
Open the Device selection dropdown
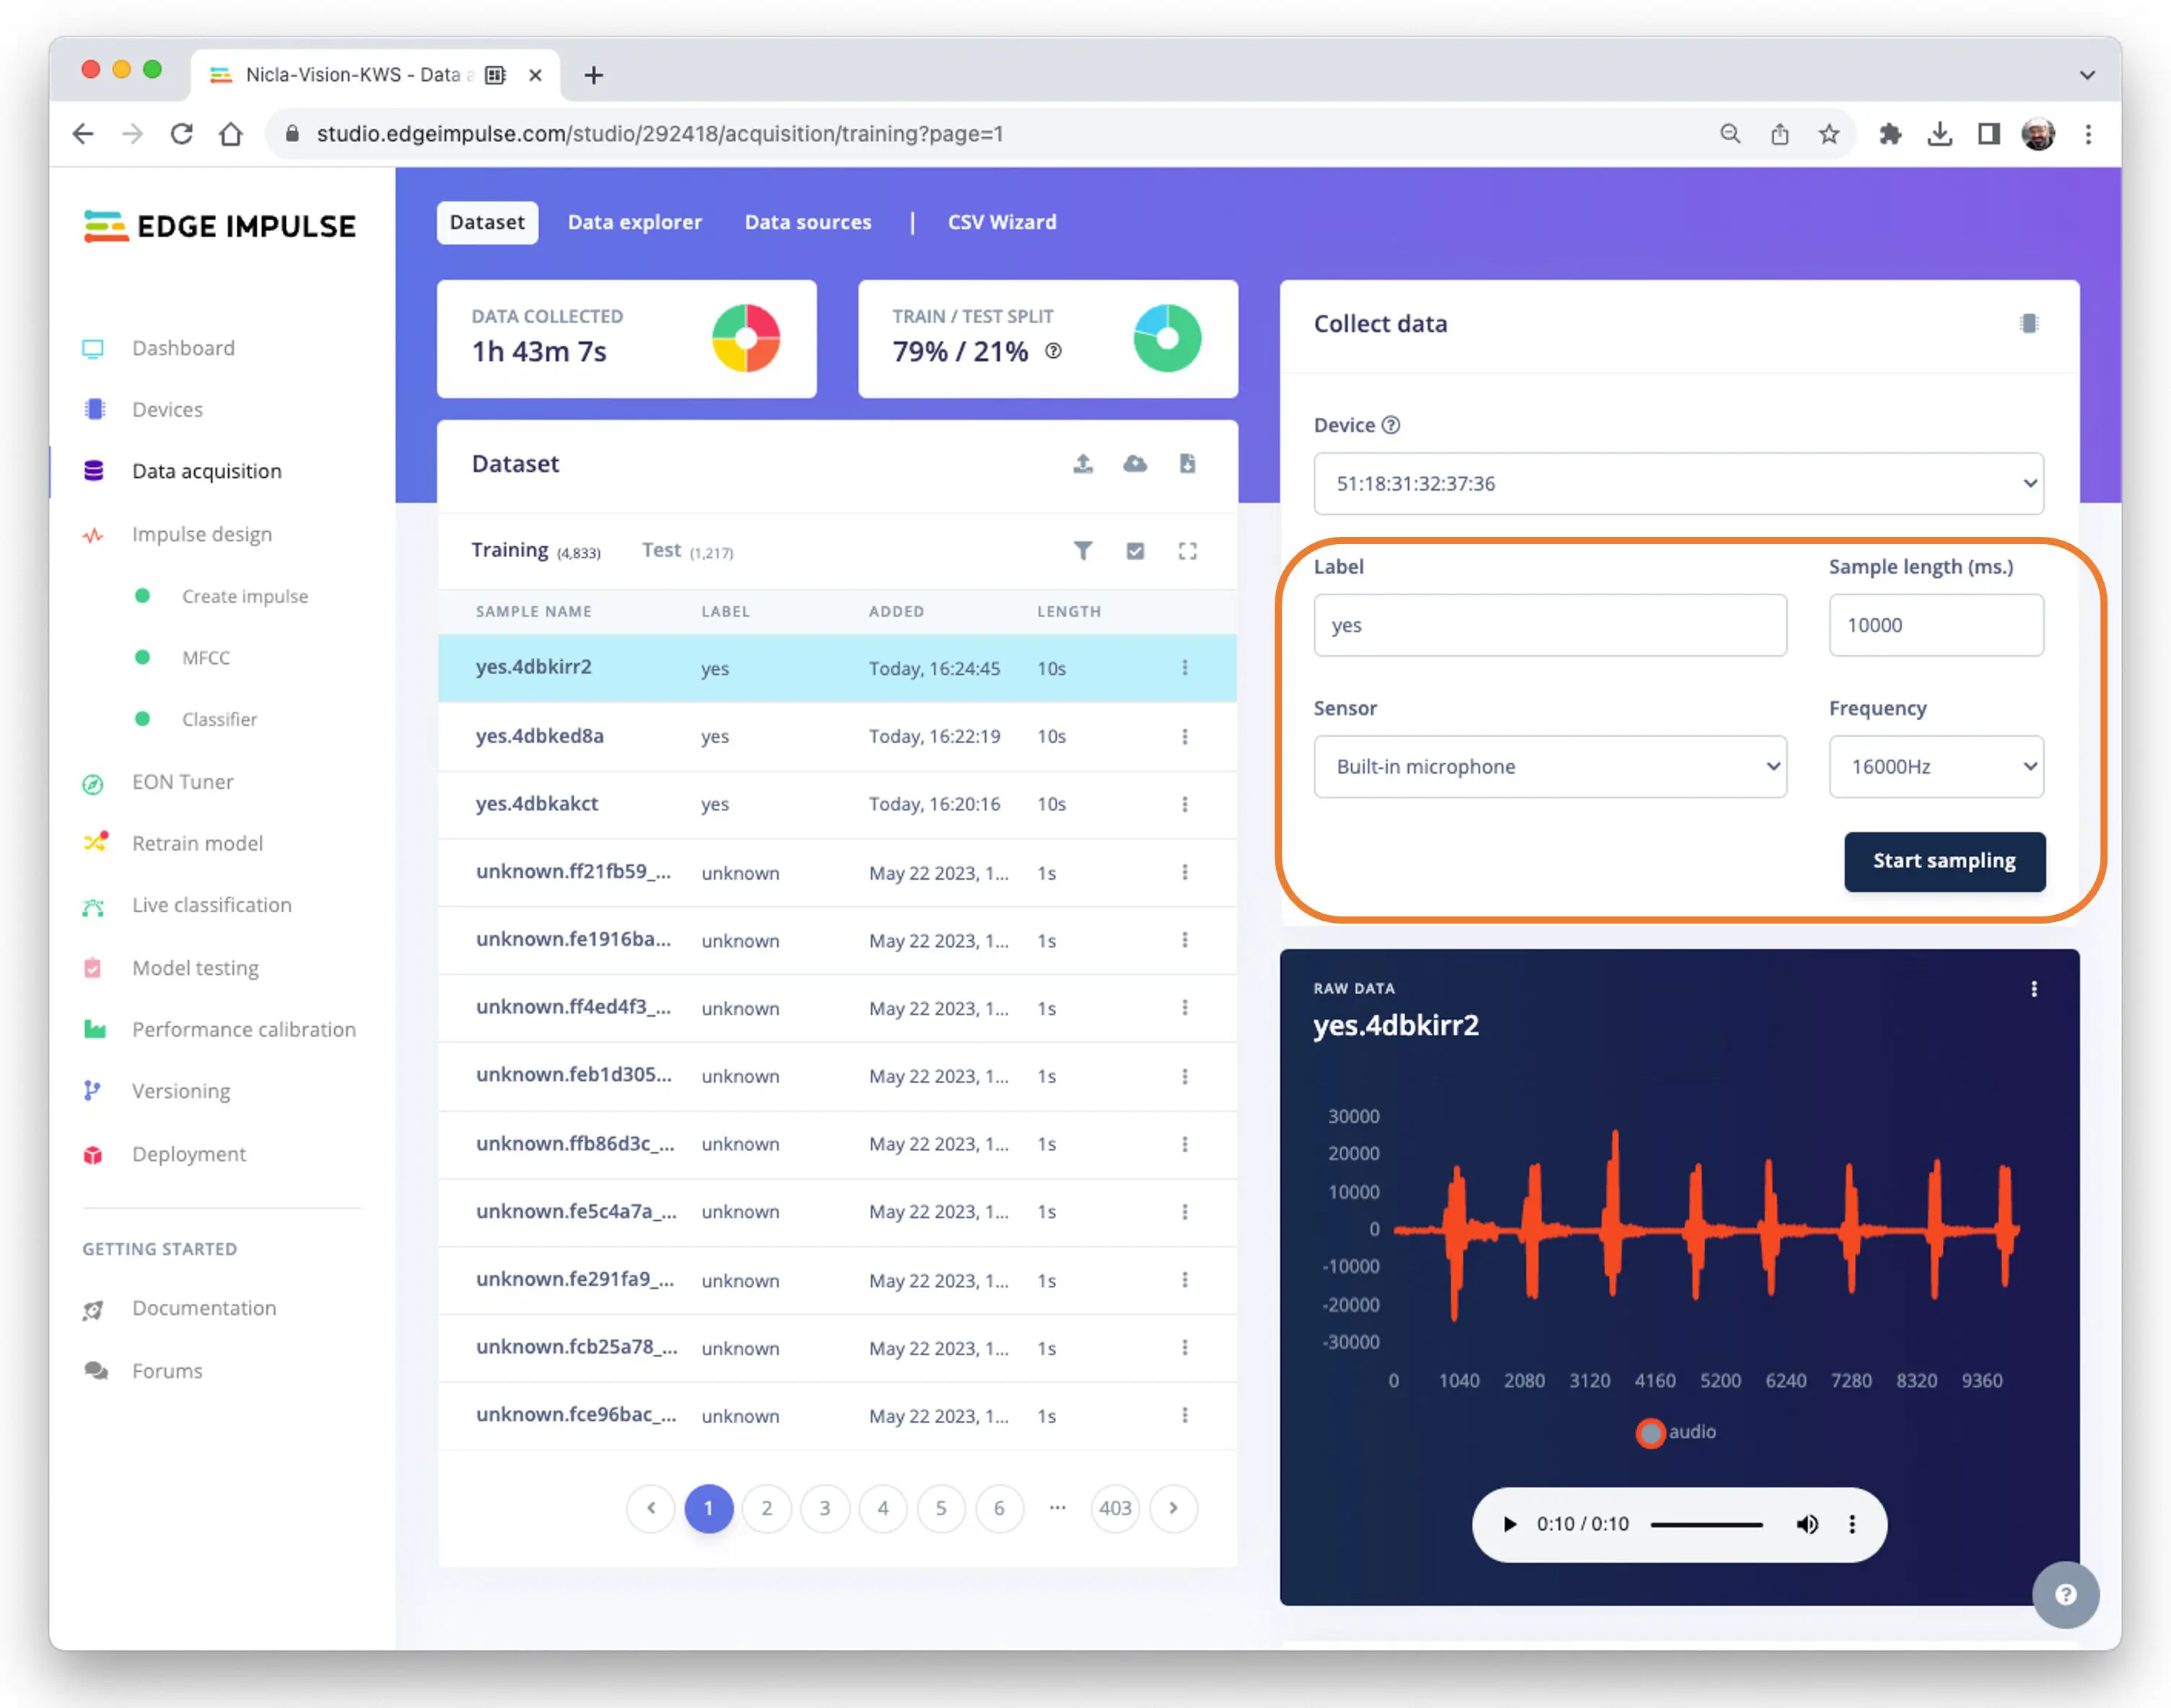pyautogui.click(x=1677, y=483)
